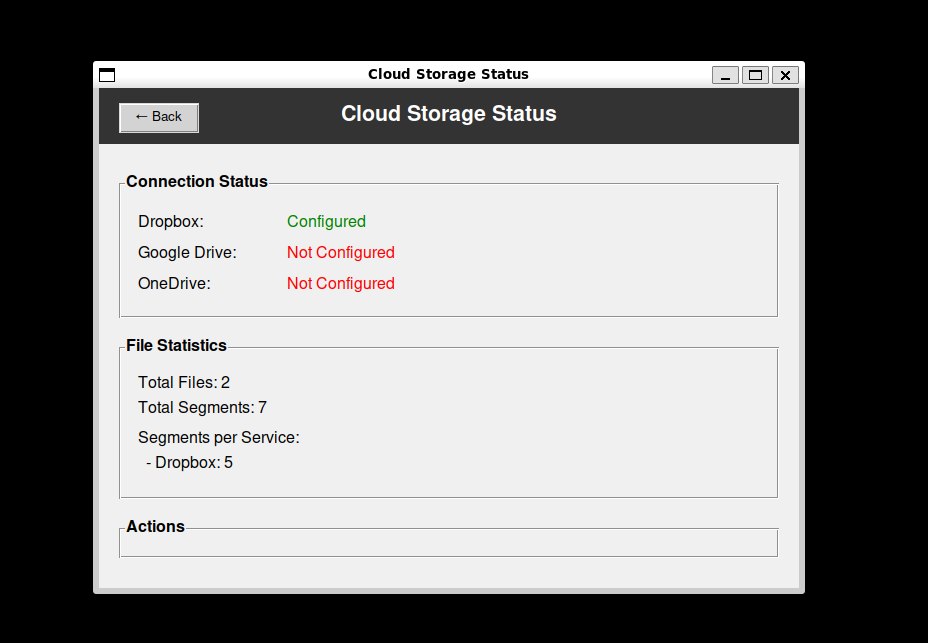Click the Total Files count
The image size is (928, 643).
pos(184,383)
